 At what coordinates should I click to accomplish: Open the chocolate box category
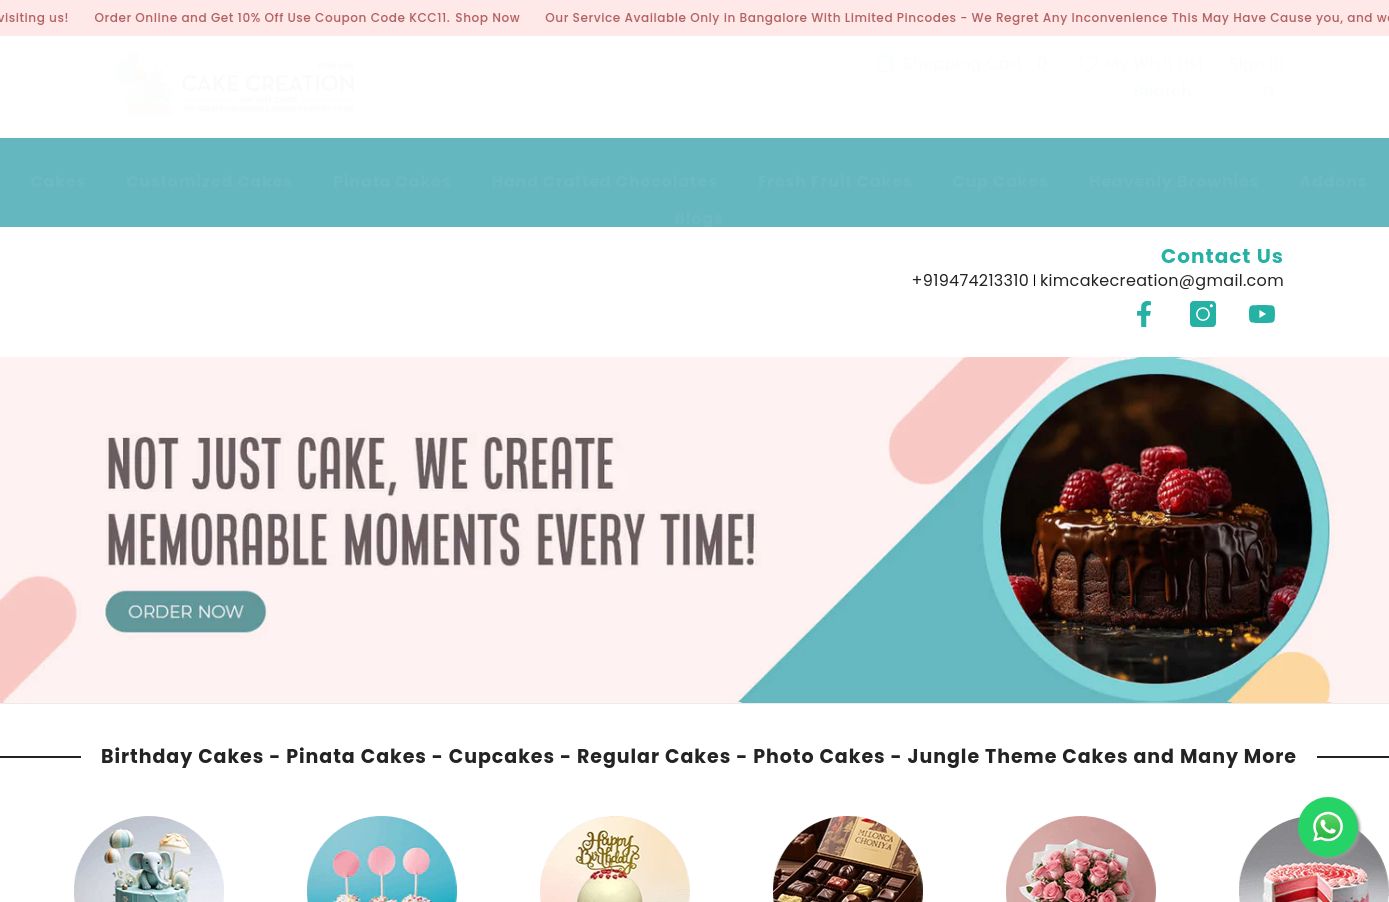tap(848, 859)
